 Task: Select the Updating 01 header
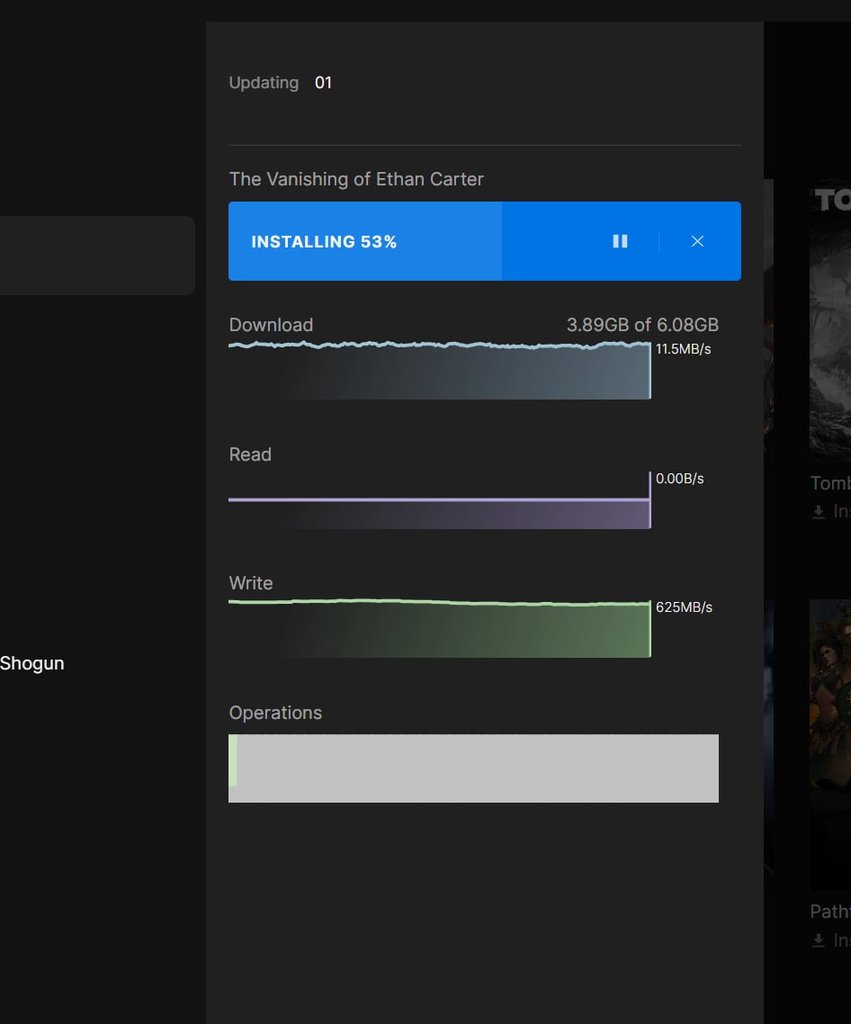tap(280, 83)
